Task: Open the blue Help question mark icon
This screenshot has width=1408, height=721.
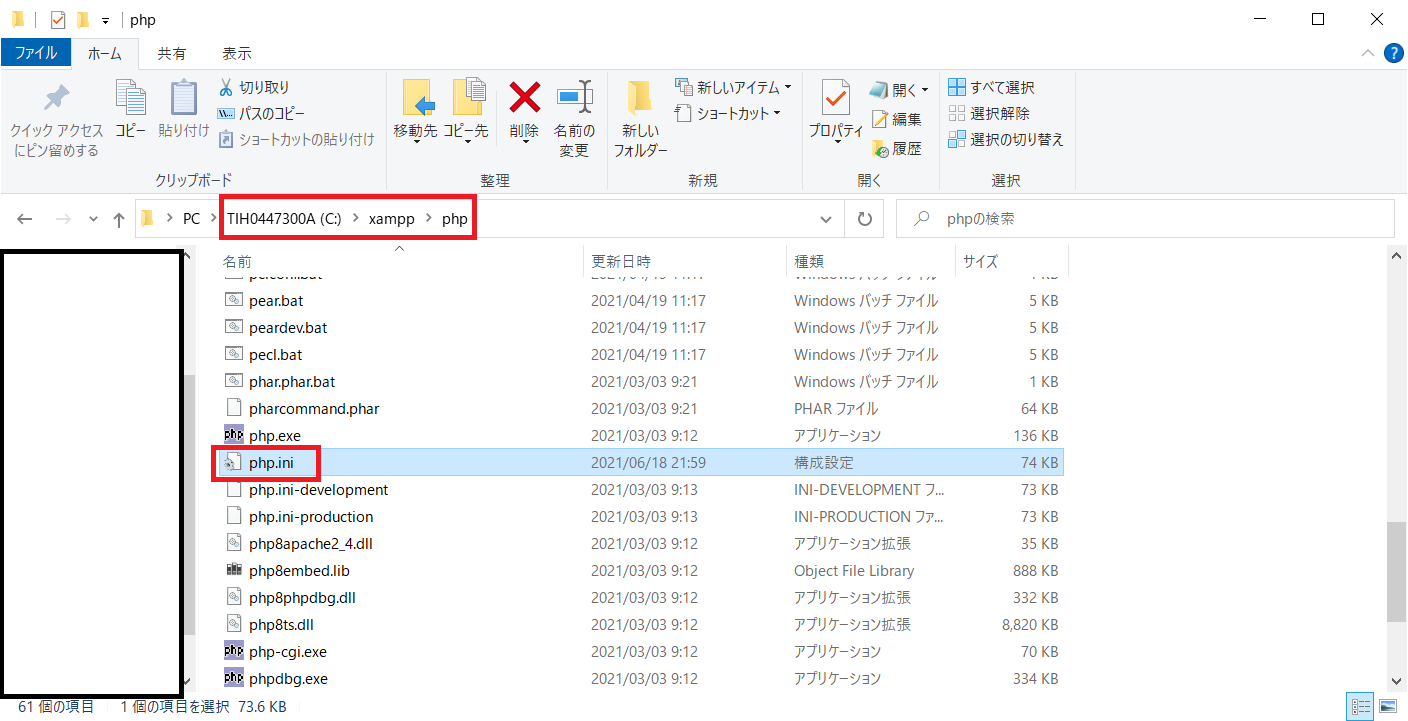Action: 1393,53
